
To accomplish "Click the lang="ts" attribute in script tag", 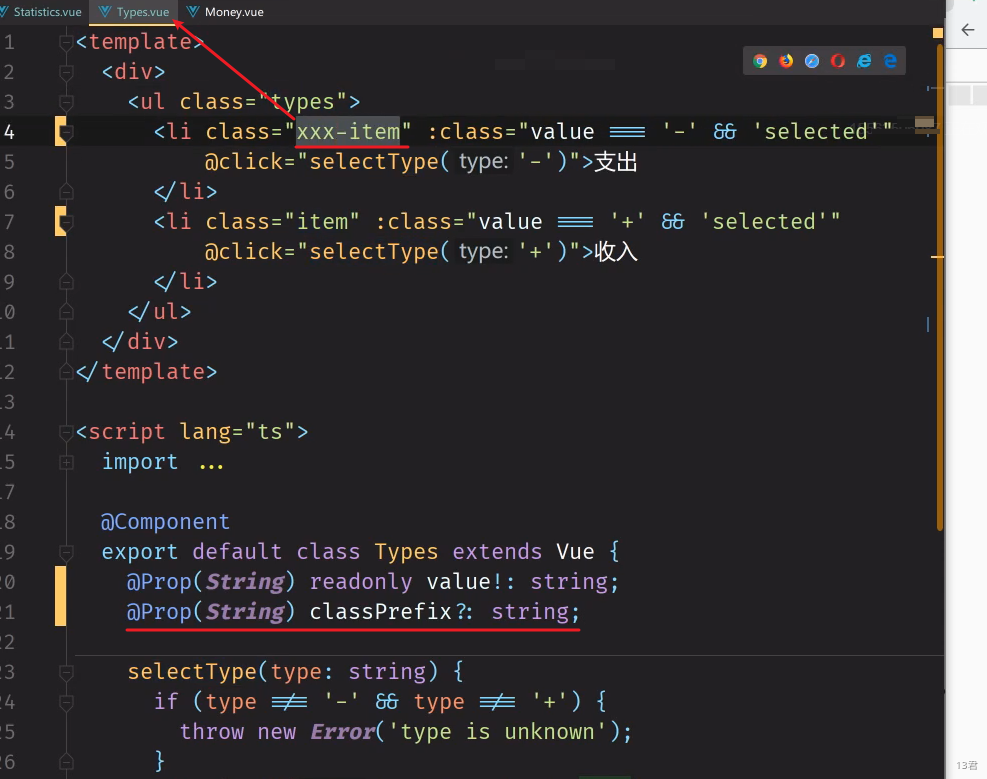I will [237, 432].
